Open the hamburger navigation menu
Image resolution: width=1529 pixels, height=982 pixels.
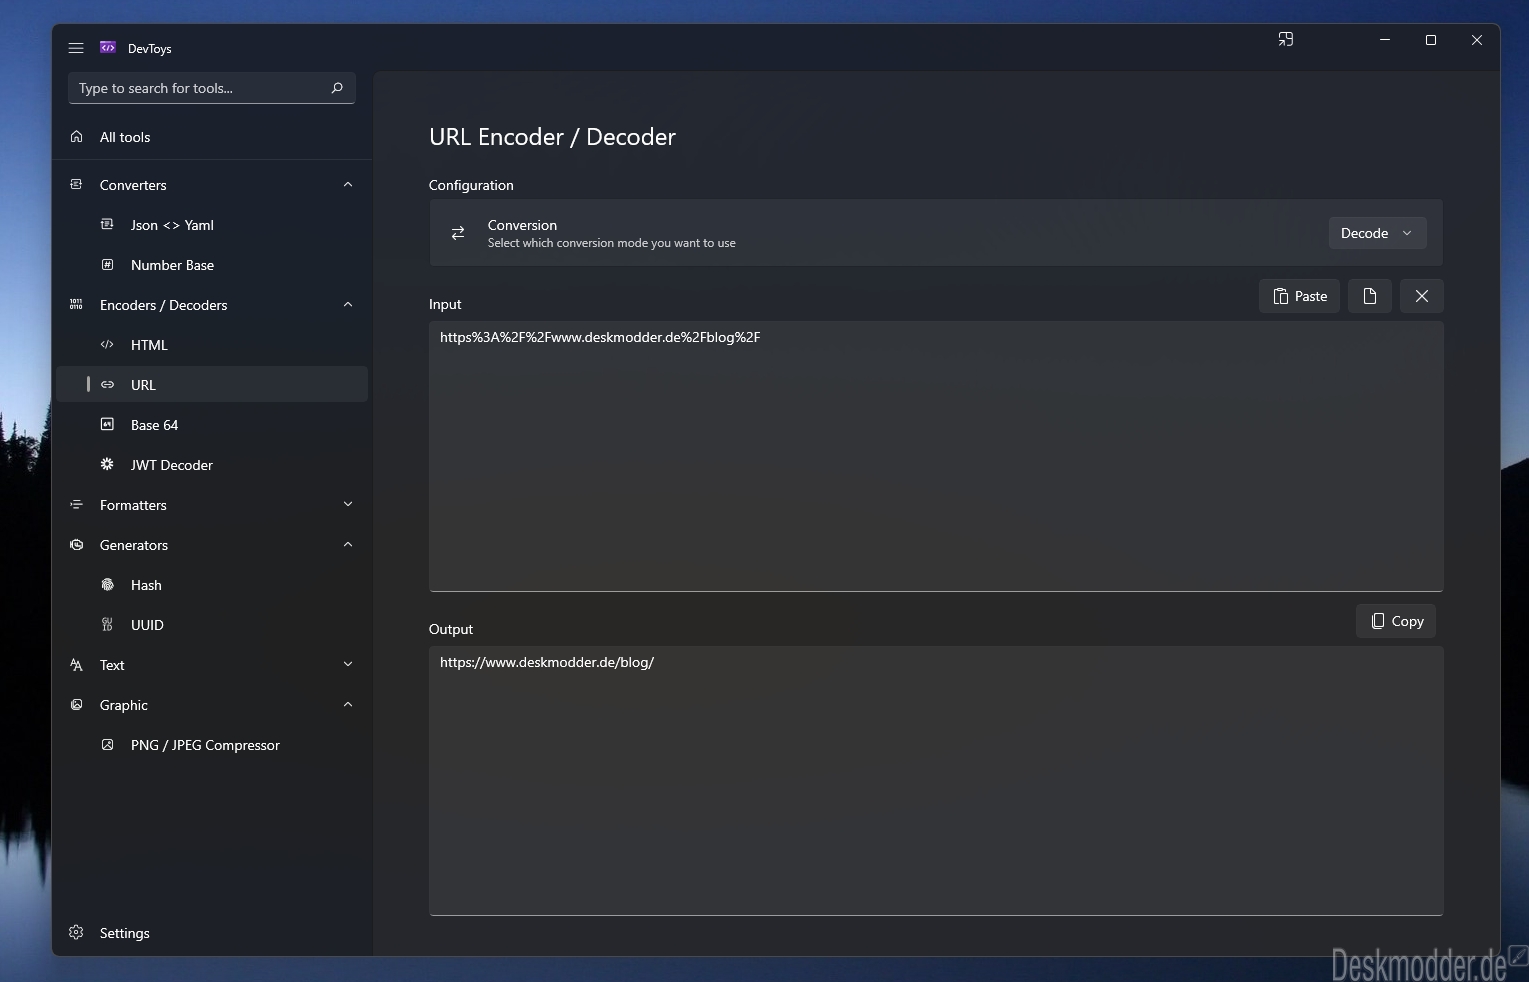click(x=76, y=48)
